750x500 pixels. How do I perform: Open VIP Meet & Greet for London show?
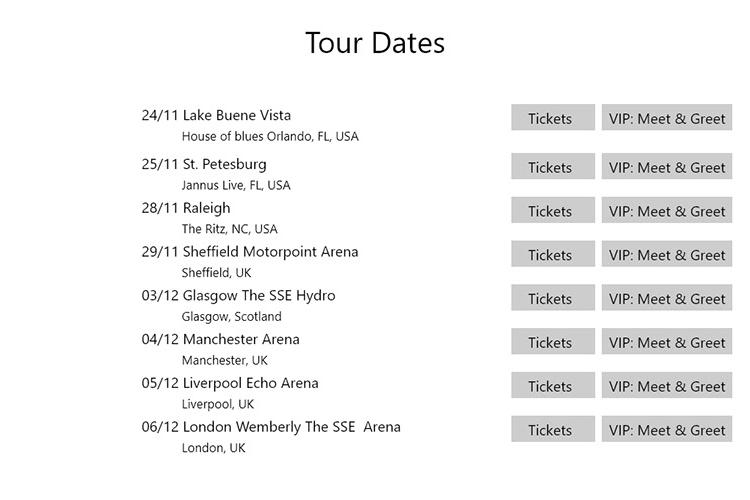tap(667, 429)
